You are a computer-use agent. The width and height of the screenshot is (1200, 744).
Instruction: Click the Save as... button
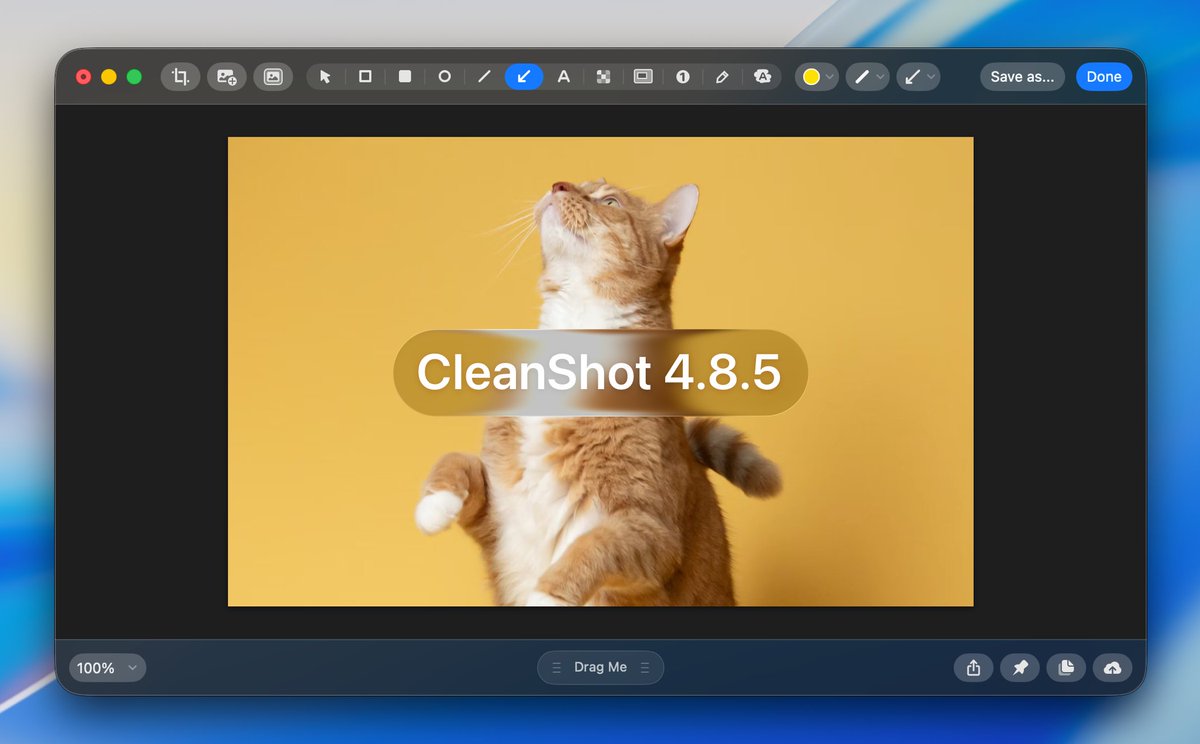[x=1022, y=77]
